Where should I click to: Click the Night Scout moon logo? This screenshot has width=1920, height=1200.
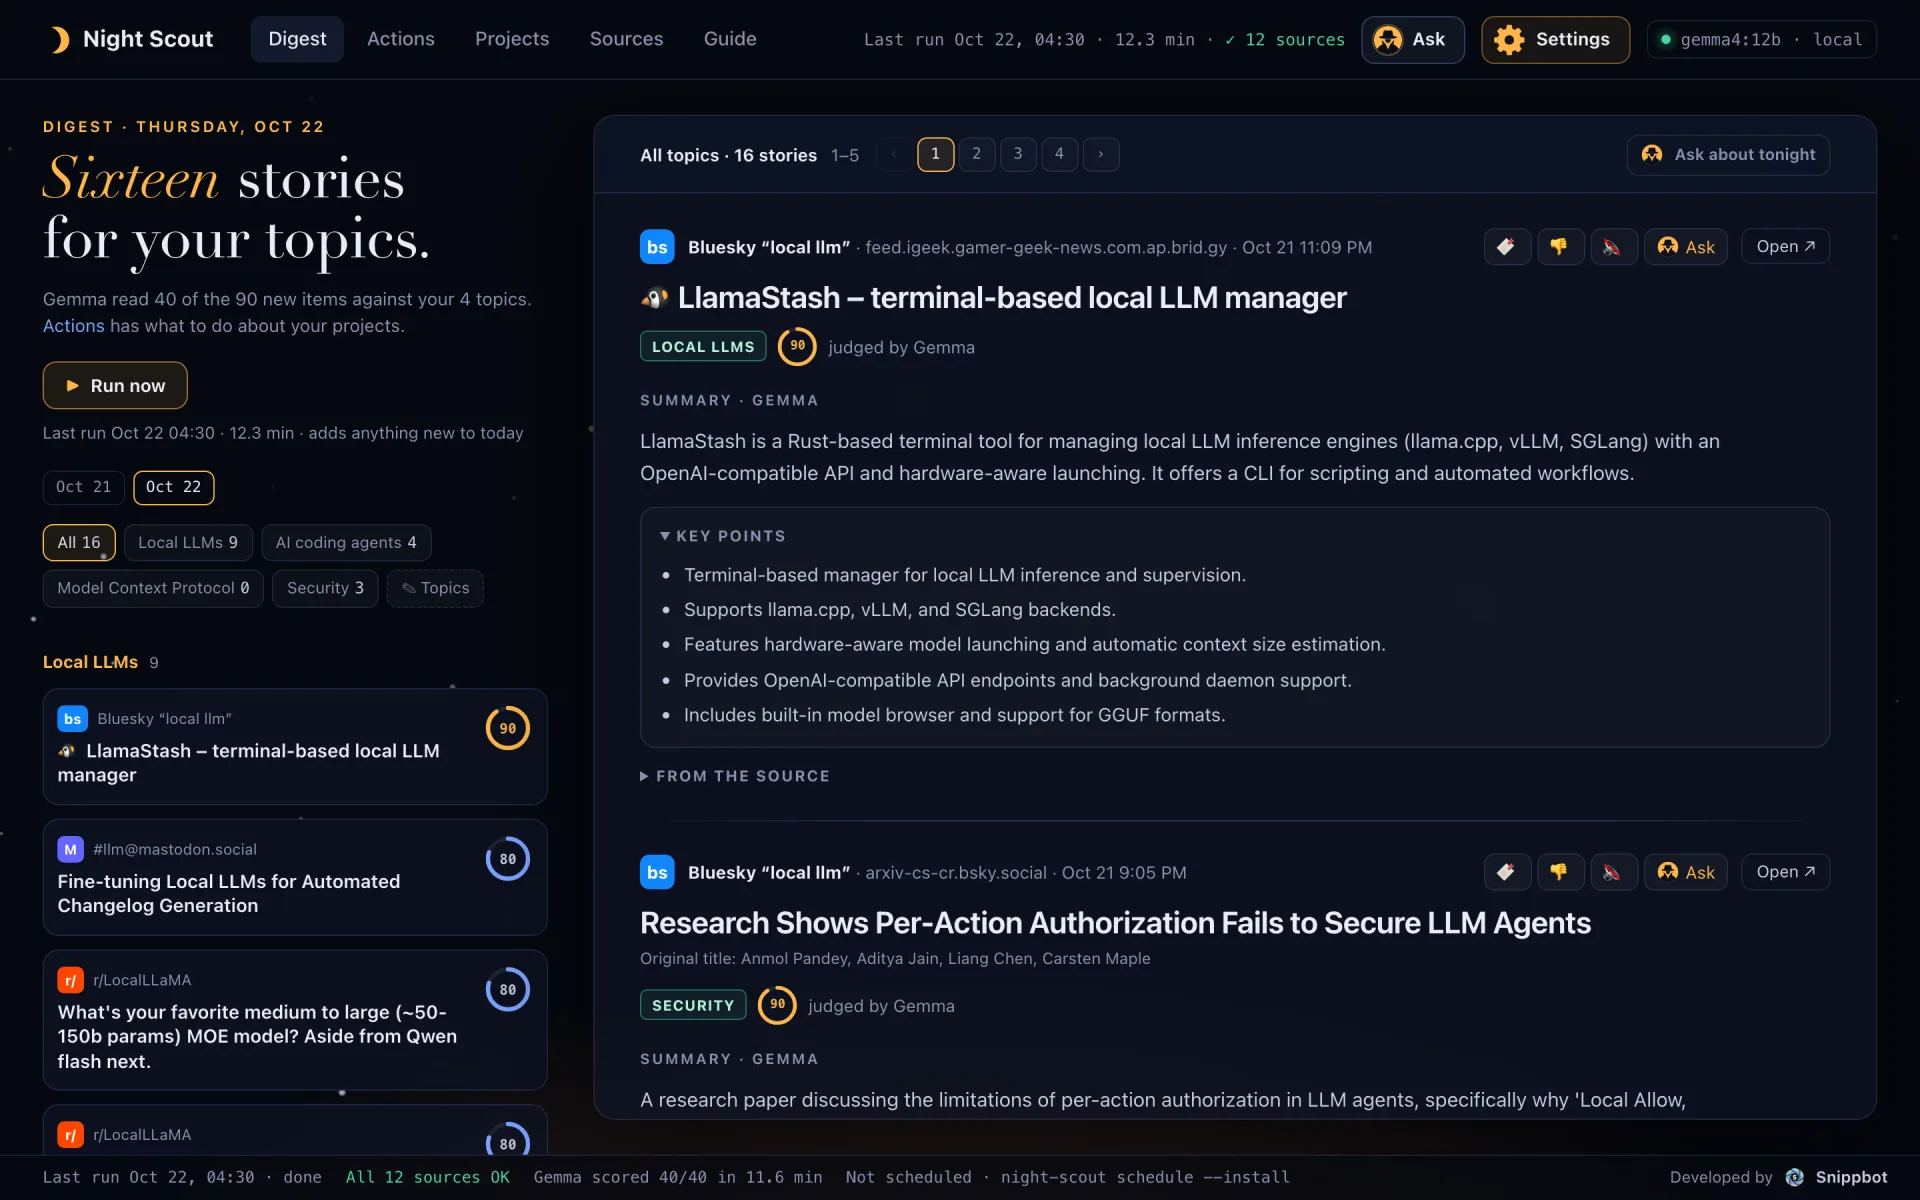click(x=60, y=39)
